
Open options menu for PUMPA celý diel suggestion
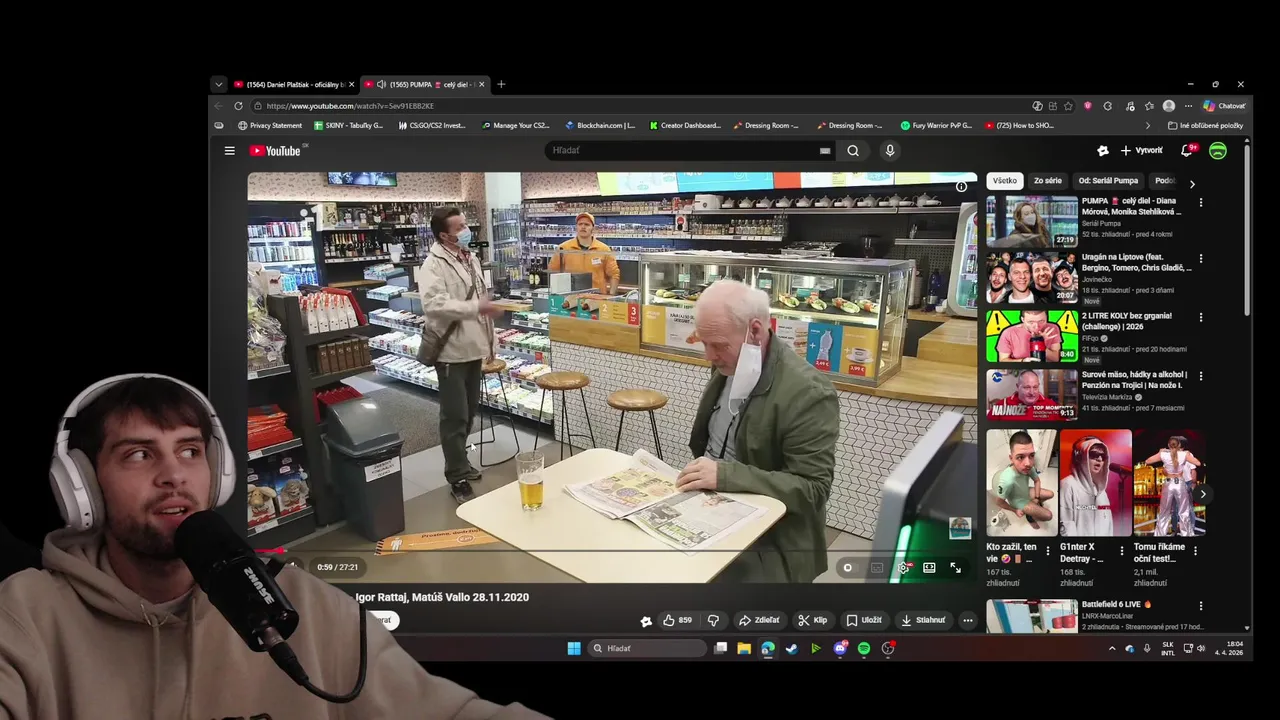(x=1201, y=202)
